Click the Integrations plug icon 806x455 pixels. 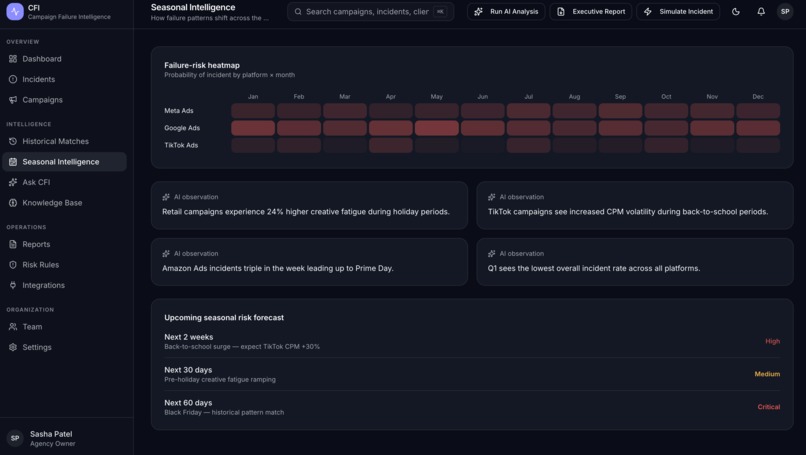(x=13, y=285)
